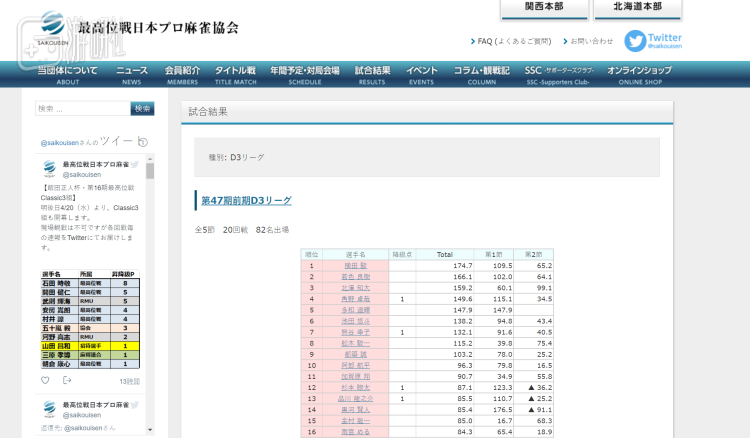Switch to the 関西本部 tab
Image resolution: width=750 pixels, height=438 pixels.
coord(544,9)
